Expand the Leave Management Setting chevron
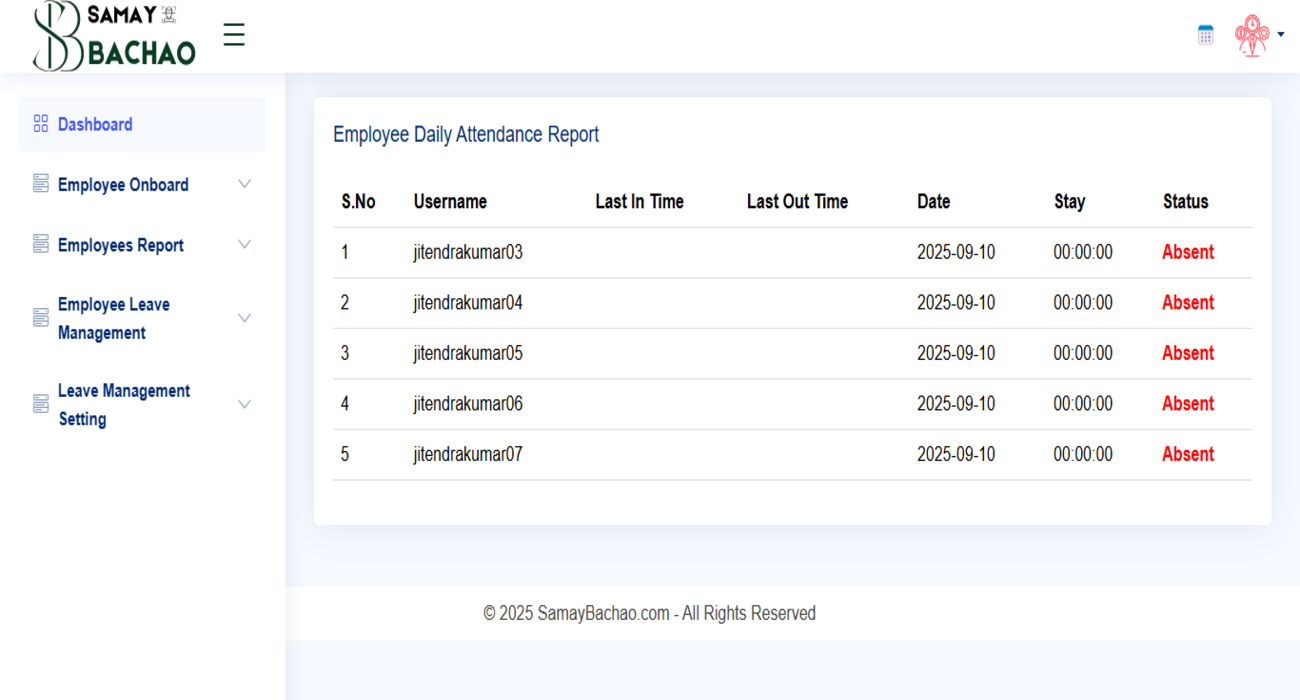Image resolution: width=1300 pixels, height=700 pixels. point(245,403)
